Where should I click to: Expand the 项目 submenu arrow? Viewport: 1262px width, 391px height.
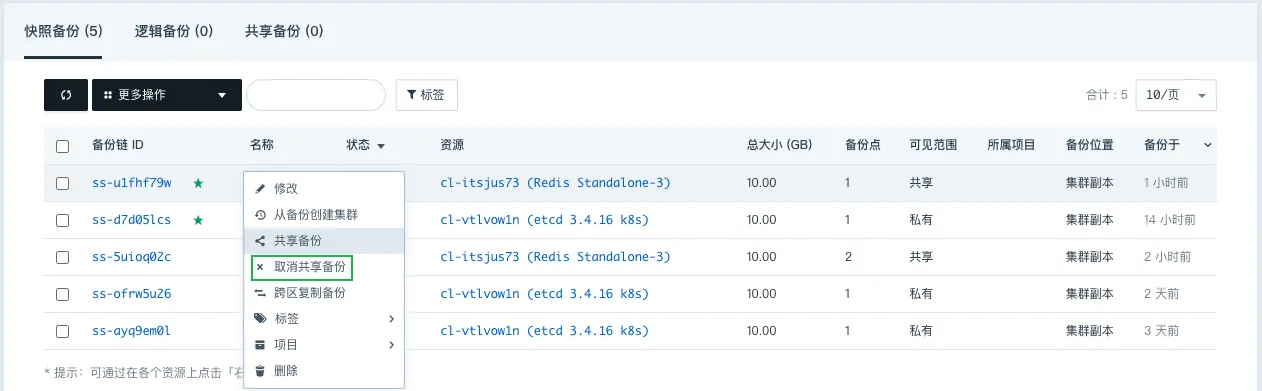point(391,345)
